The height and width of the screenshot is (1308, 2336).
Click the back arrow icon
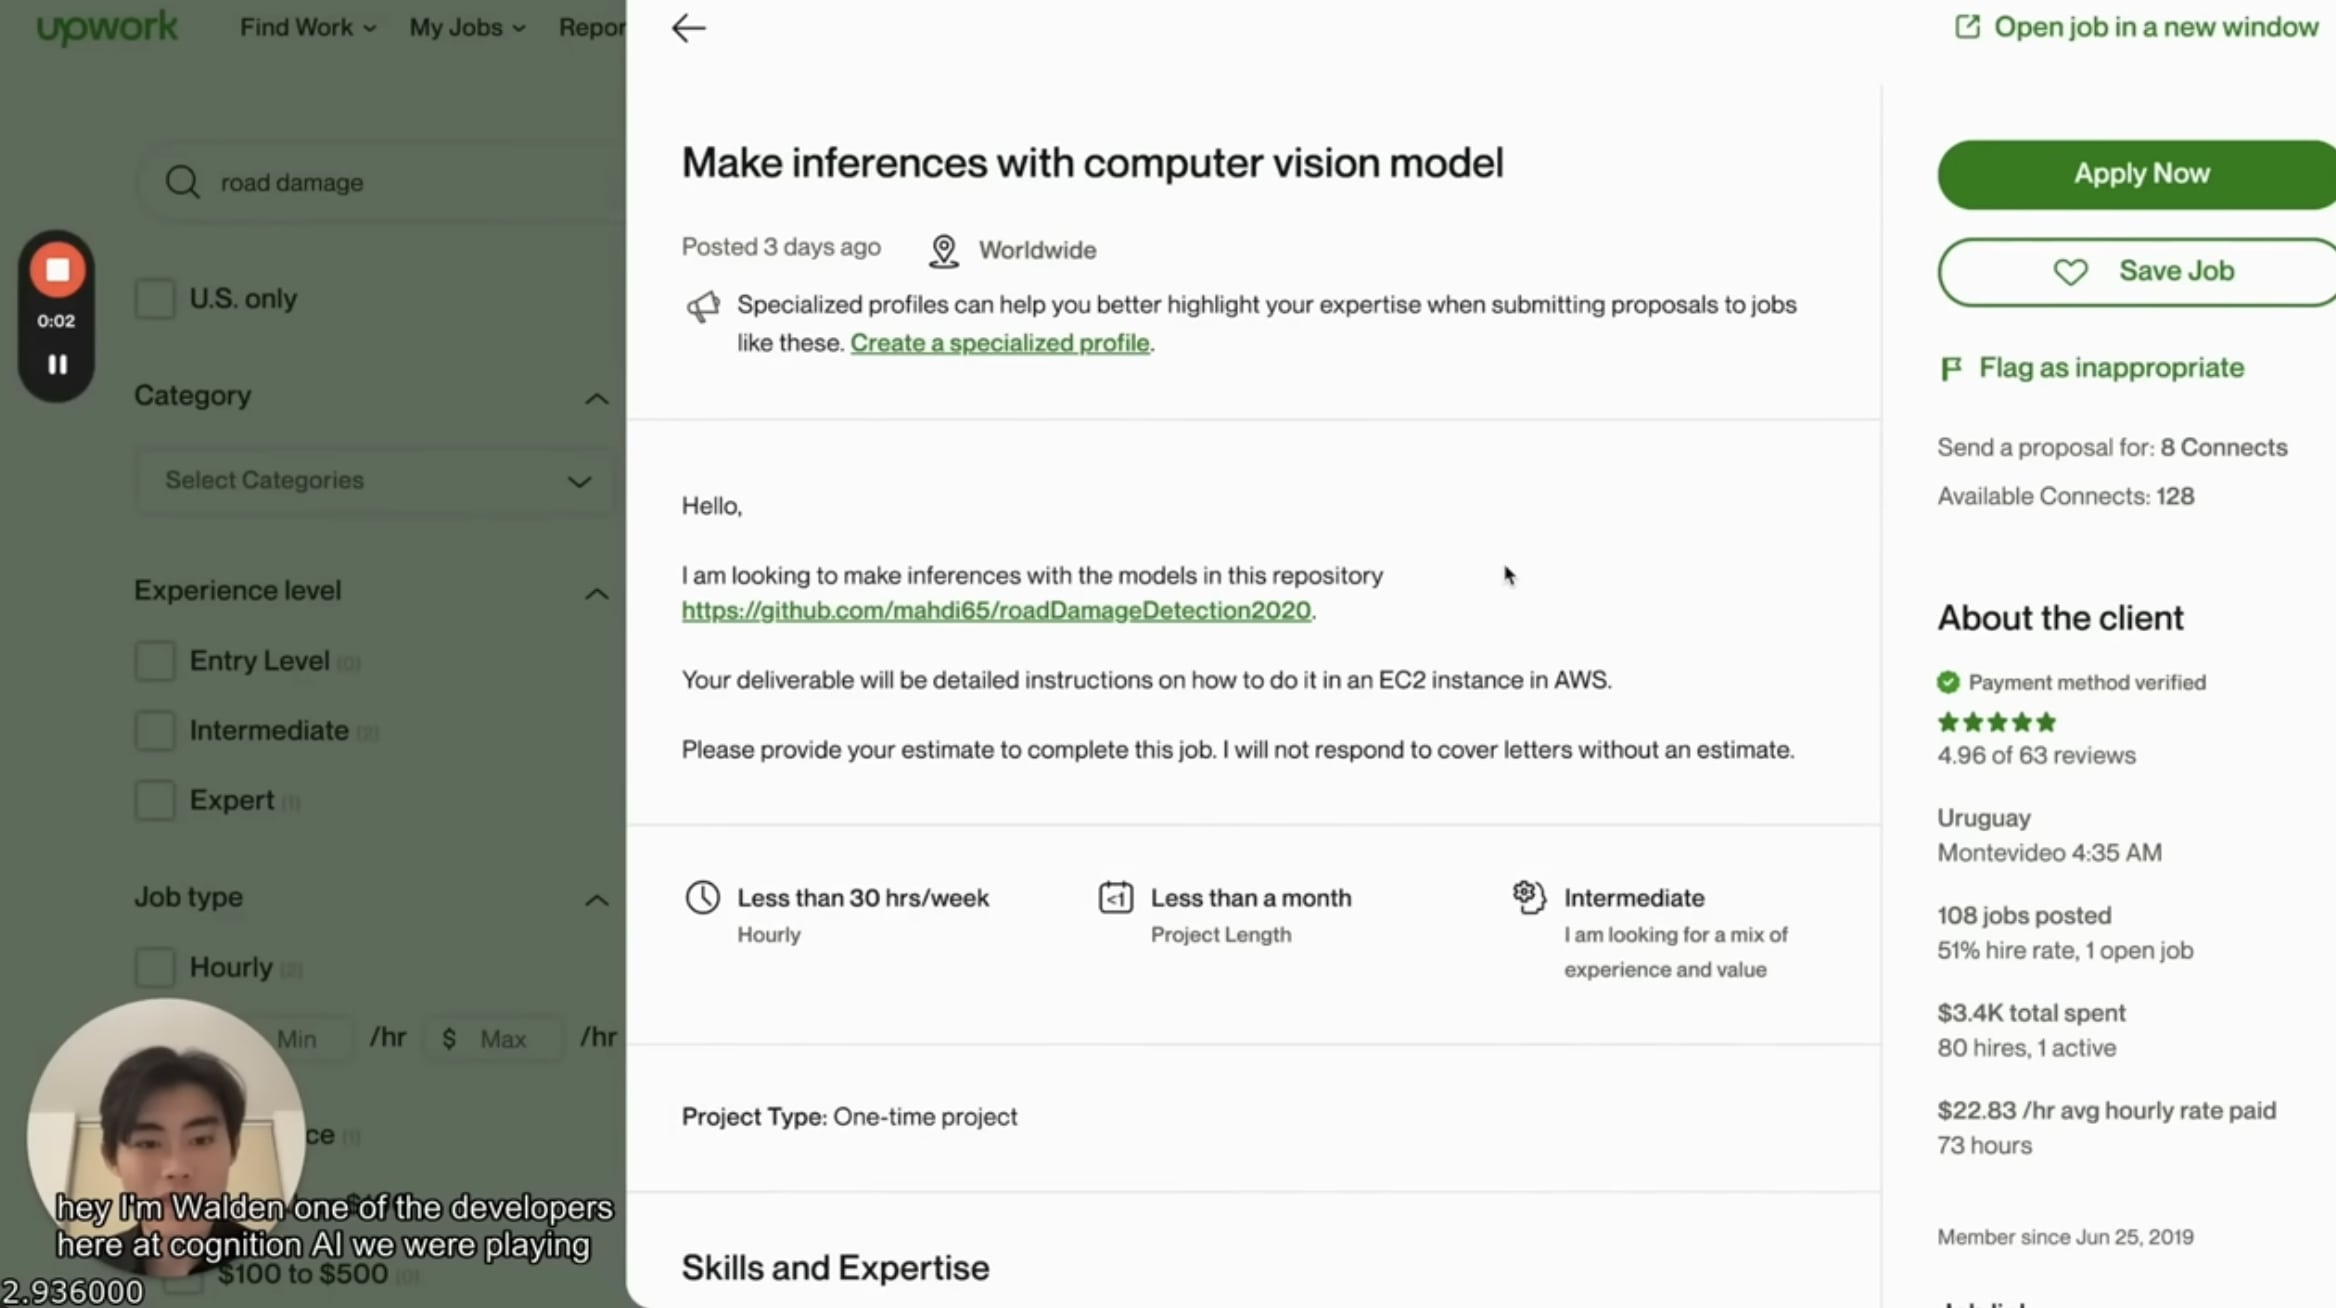point(687,28)
